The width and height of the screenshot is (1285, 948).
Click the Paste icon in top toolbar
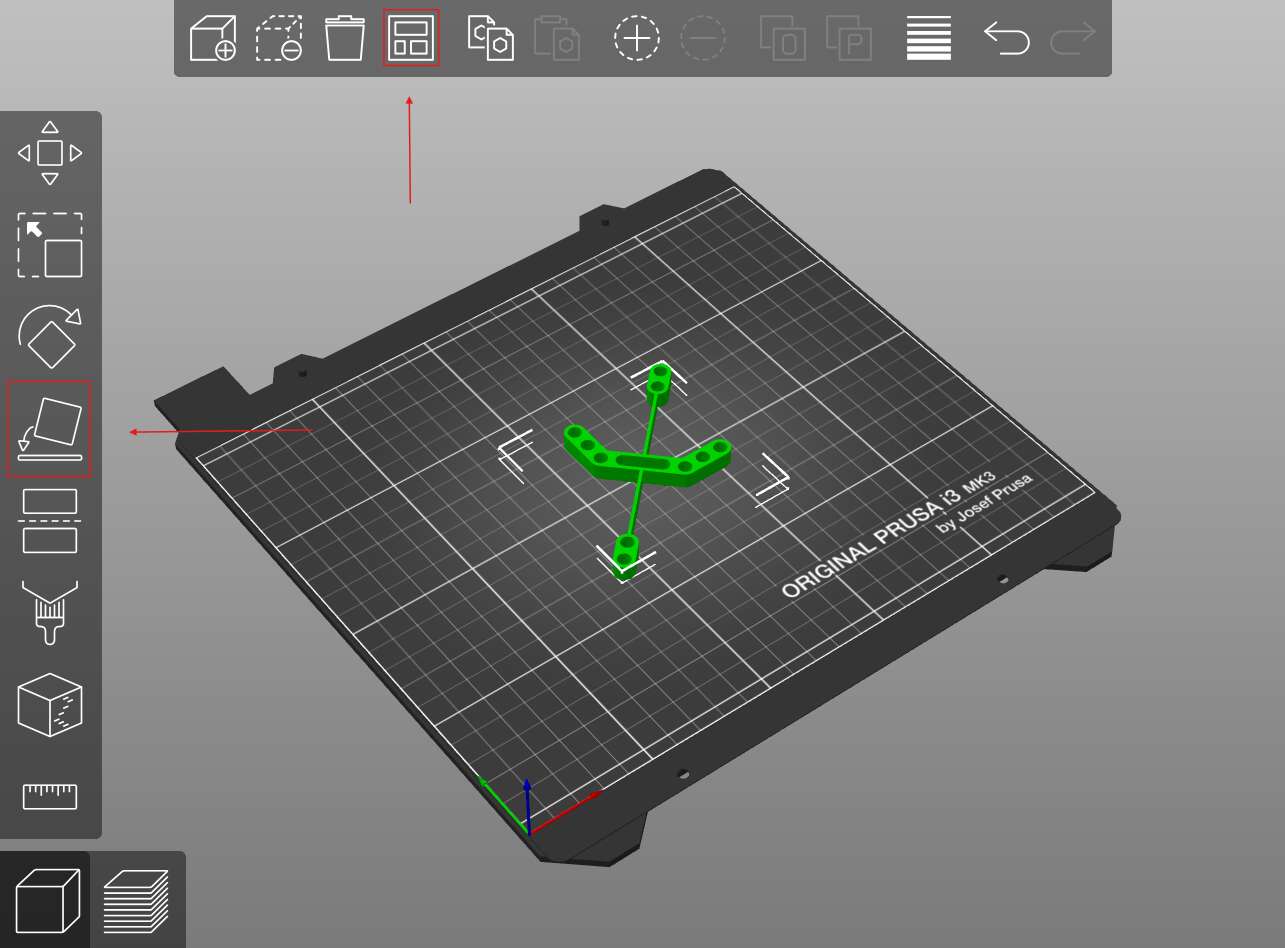coord(557,38)
